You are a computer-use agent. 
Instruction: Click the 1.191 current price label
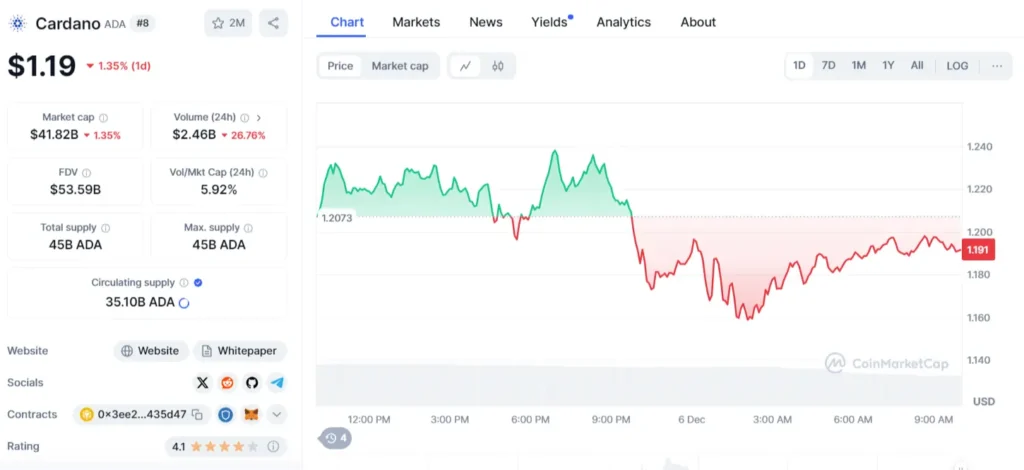point(978,249)
